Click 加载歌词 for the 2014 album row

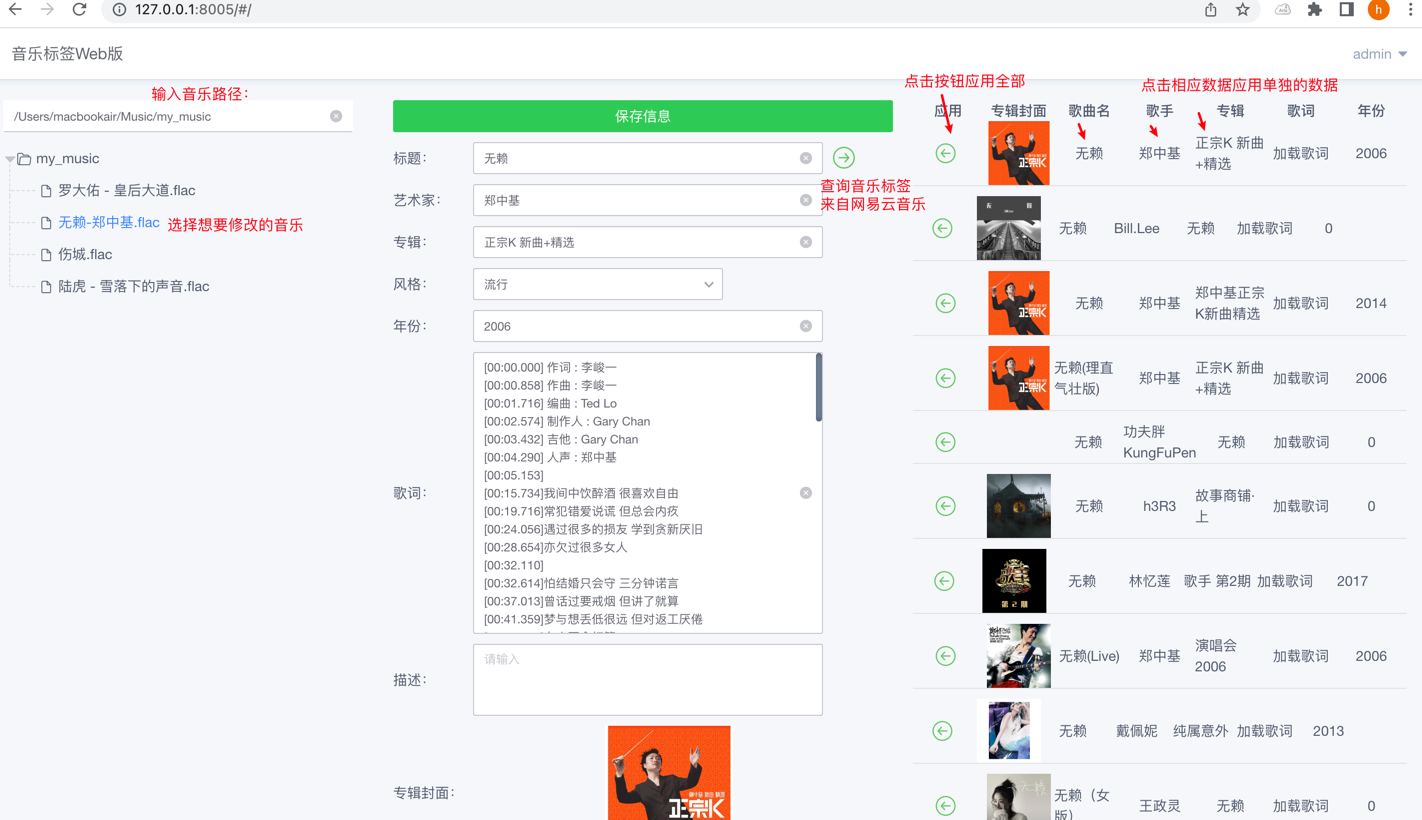tap(1300, 303)
